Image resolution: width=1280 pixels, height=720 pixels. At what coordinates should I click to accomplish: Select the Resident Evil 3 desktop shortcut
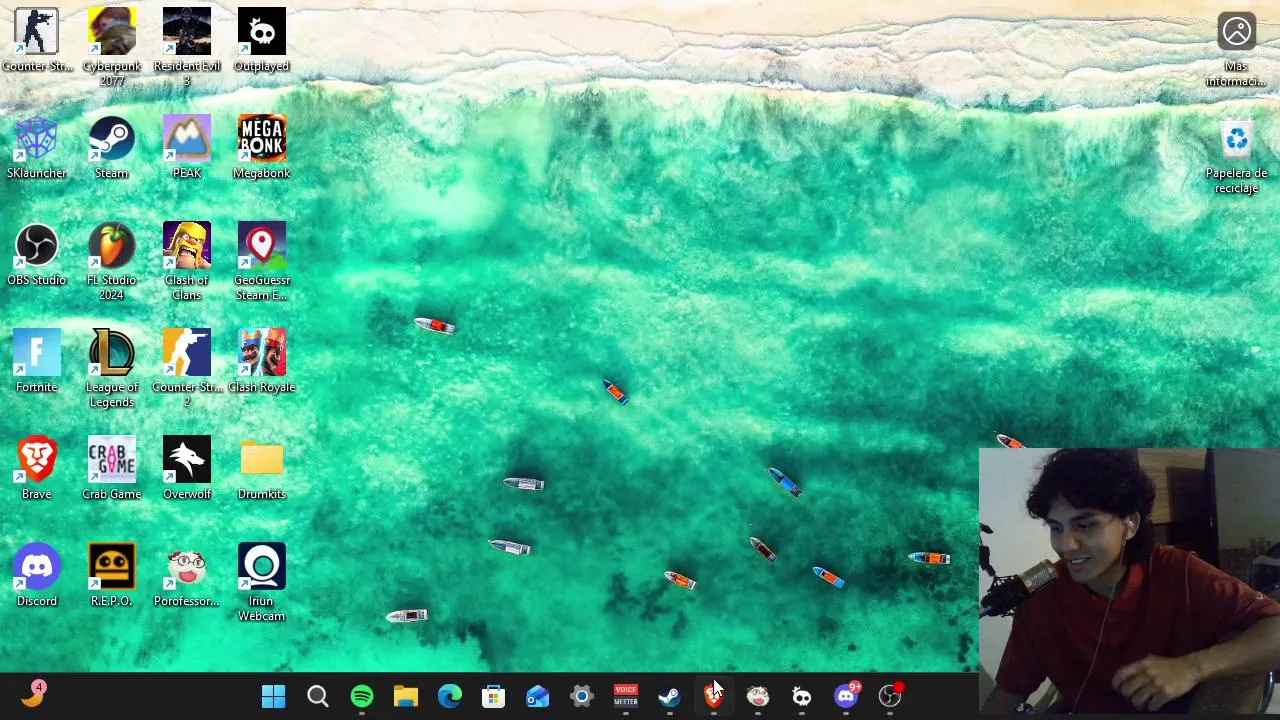coord(187,47)
